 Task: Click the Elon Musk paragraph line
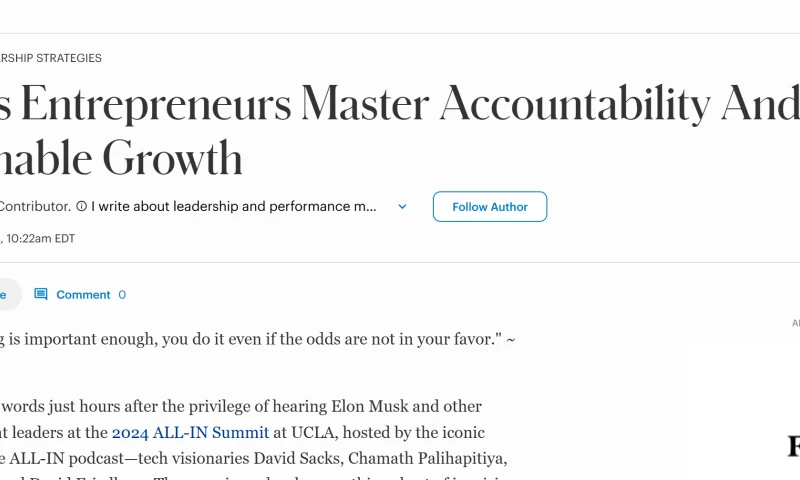(x=240, y=407)
